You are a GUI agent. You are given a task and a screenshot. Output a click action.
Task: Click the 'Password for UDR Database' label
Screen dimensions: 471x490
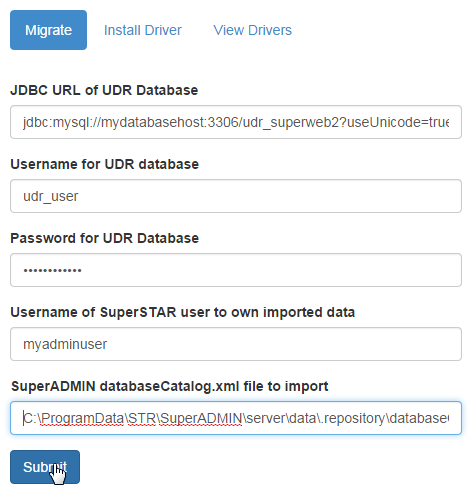click(x=104, y=238)
